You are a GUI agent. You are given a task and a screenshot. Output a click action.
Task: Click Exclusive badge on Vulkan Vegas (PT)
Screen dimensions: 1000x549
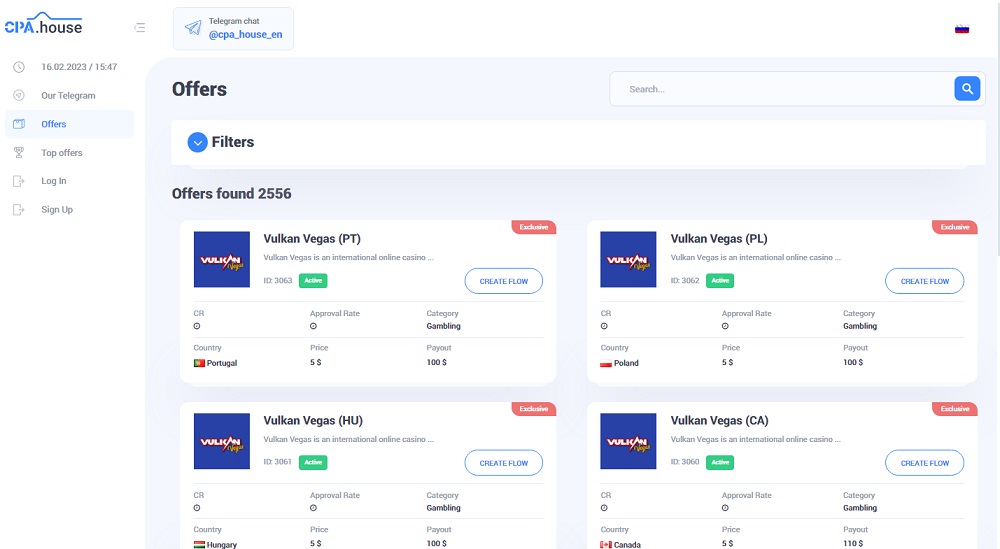(534, 227)
